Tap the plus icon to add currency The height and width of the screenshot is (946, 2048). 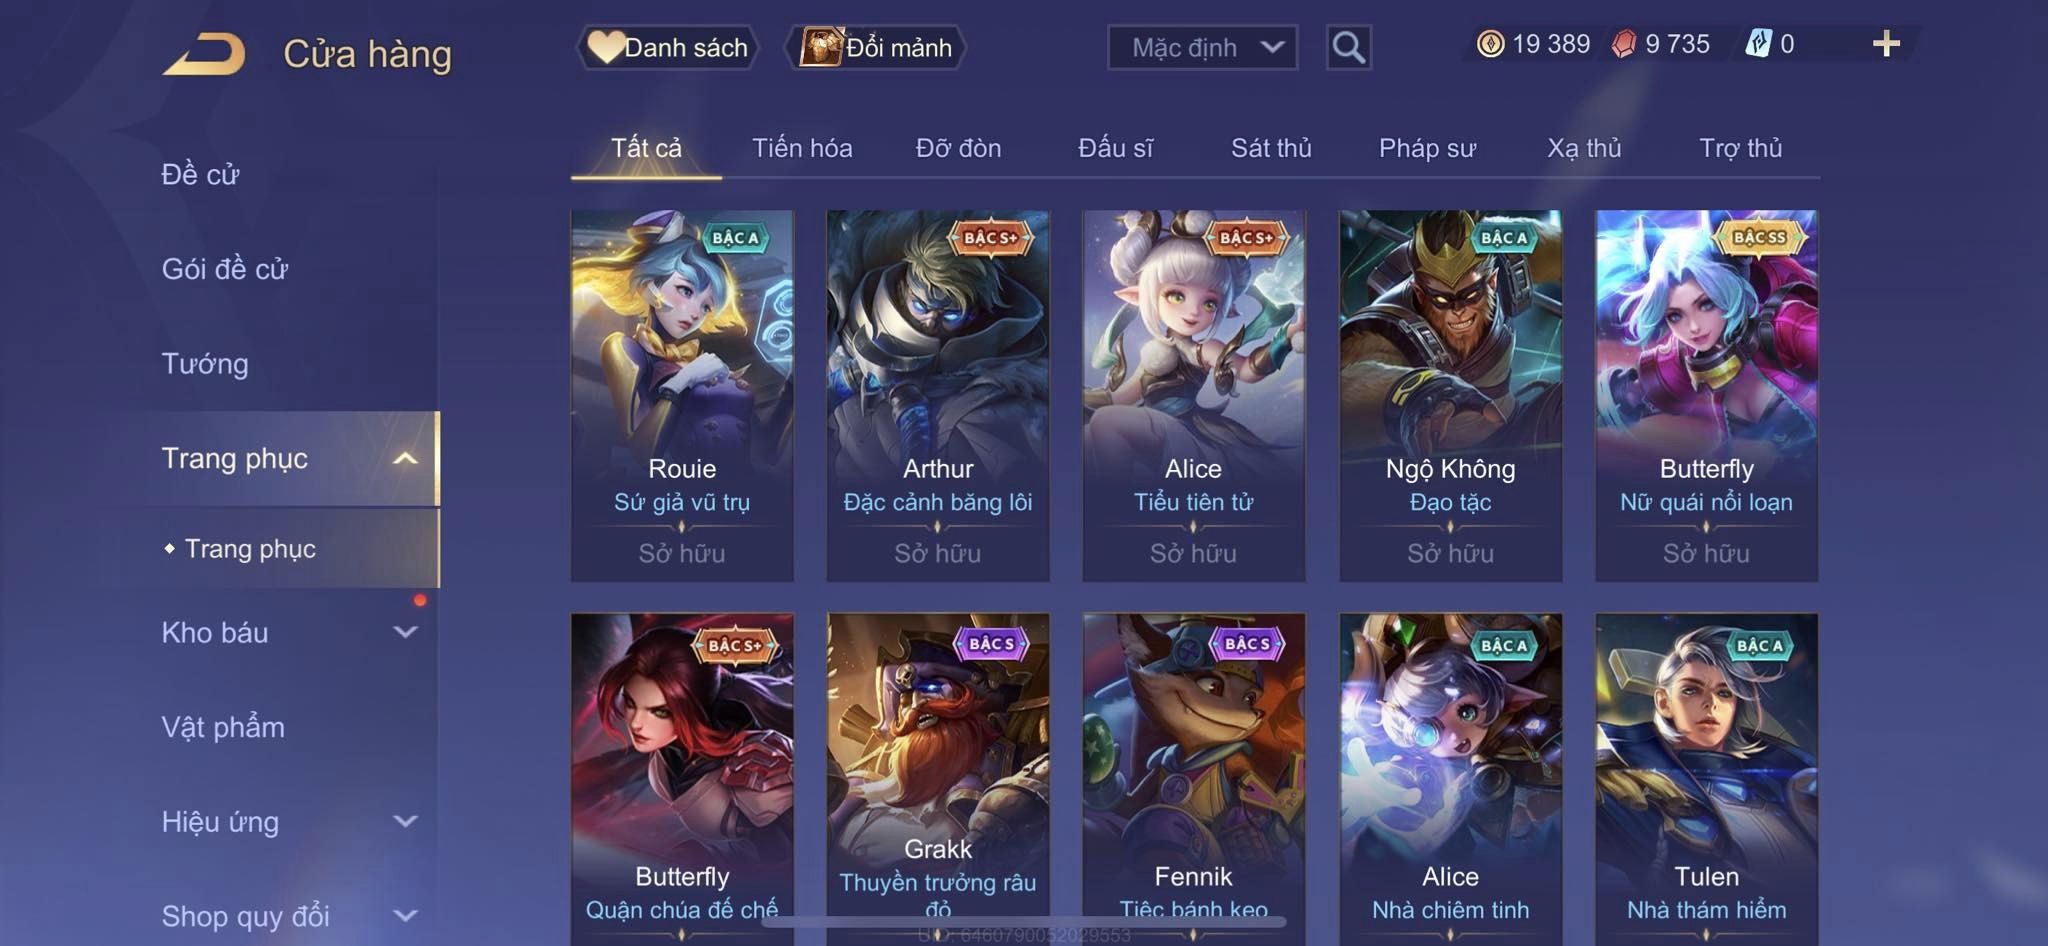1886,44
